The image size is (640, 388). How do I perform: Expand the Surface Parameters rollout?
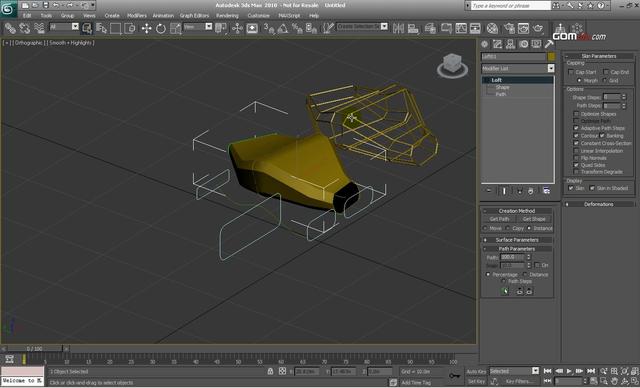(517, 240)
